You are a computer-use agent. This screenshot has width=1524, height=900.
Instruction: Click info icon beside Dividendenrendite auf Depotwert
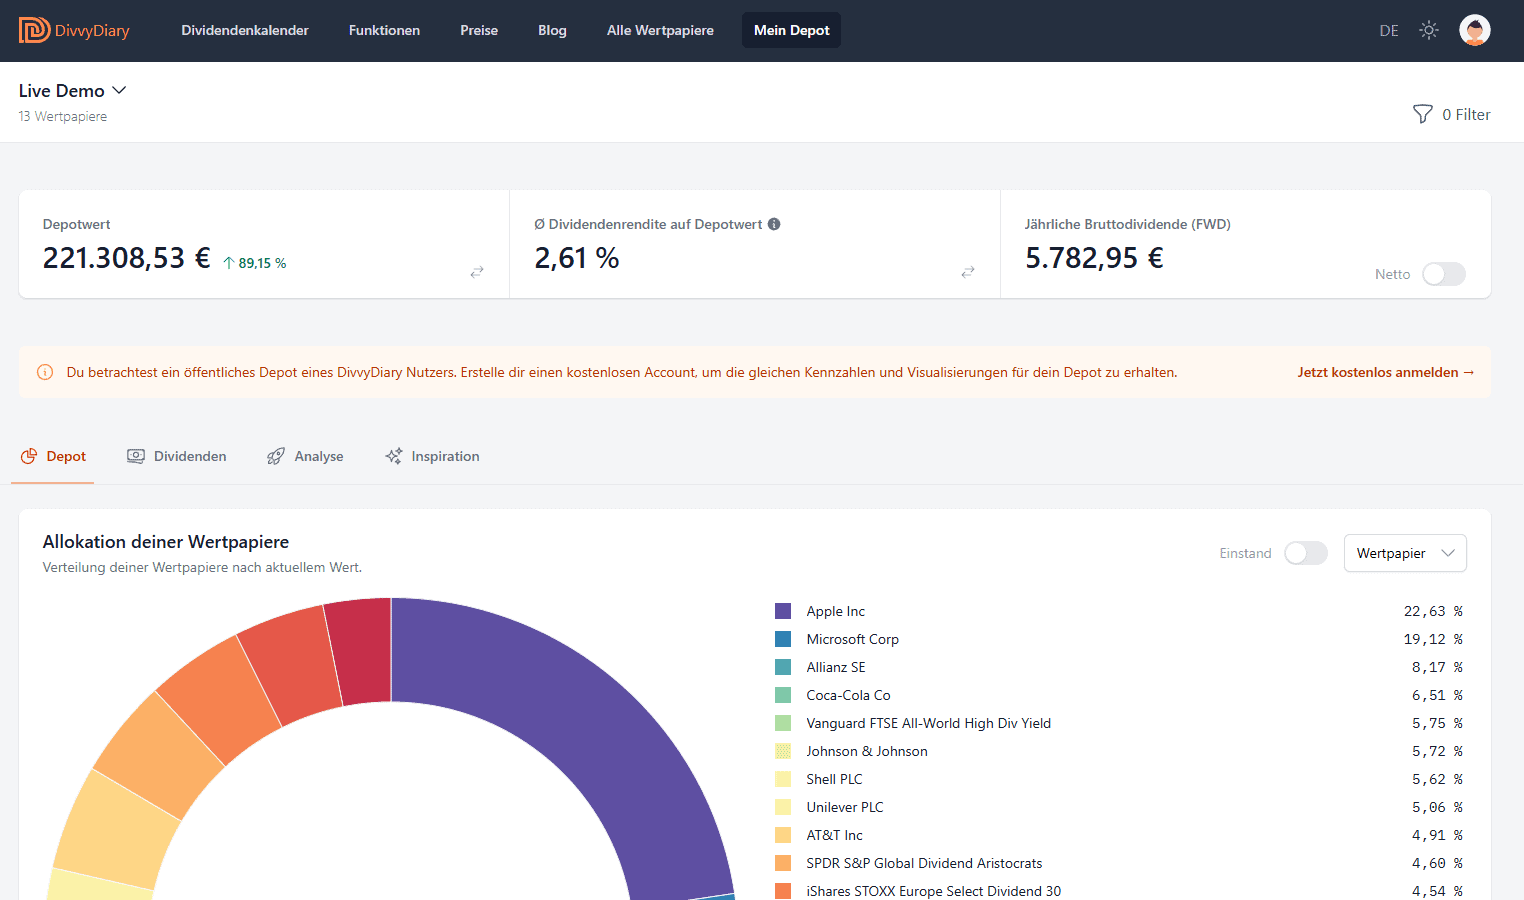point(774,224)
